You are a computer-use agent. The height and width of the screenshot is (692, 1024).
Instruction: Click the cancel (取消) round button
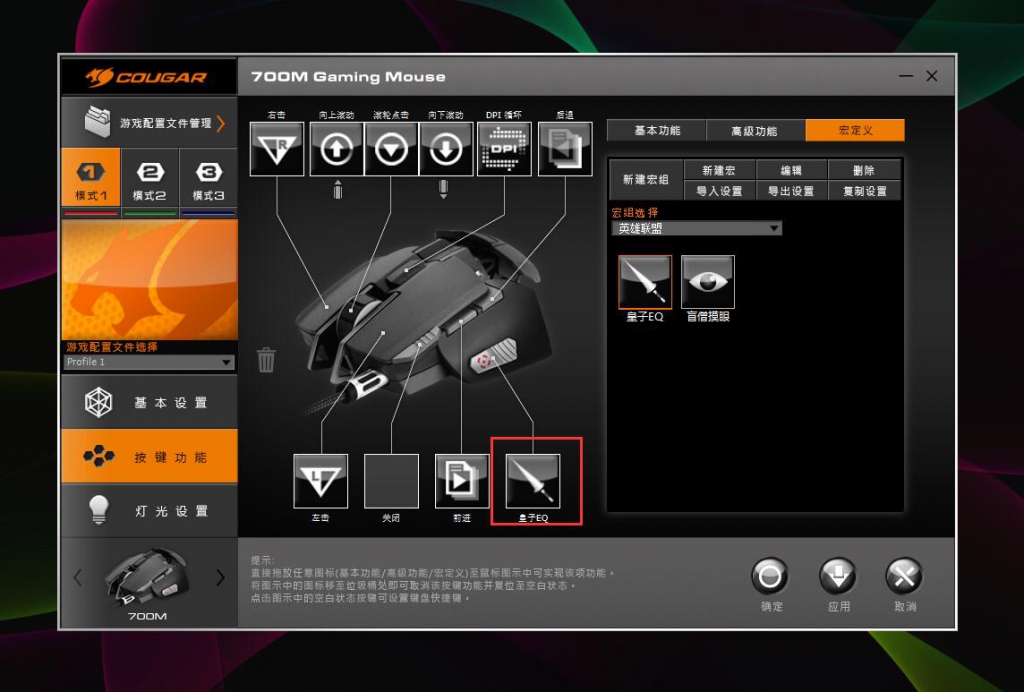tap(904, 576)
